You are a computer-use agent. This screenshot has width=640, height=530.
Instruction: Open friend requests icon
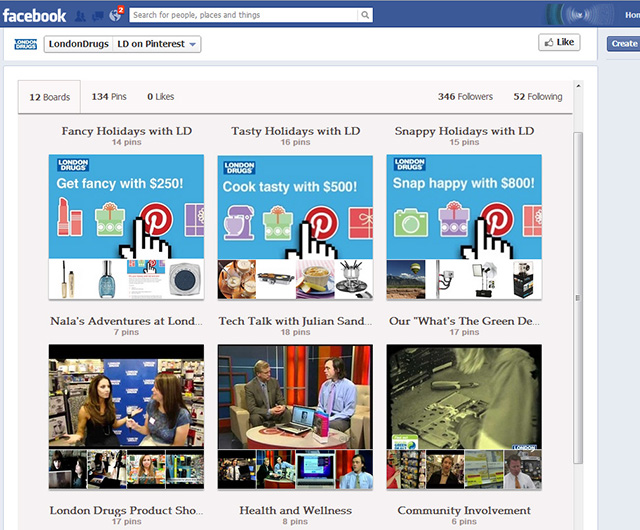pyautogui.click(x=80, y=16)
